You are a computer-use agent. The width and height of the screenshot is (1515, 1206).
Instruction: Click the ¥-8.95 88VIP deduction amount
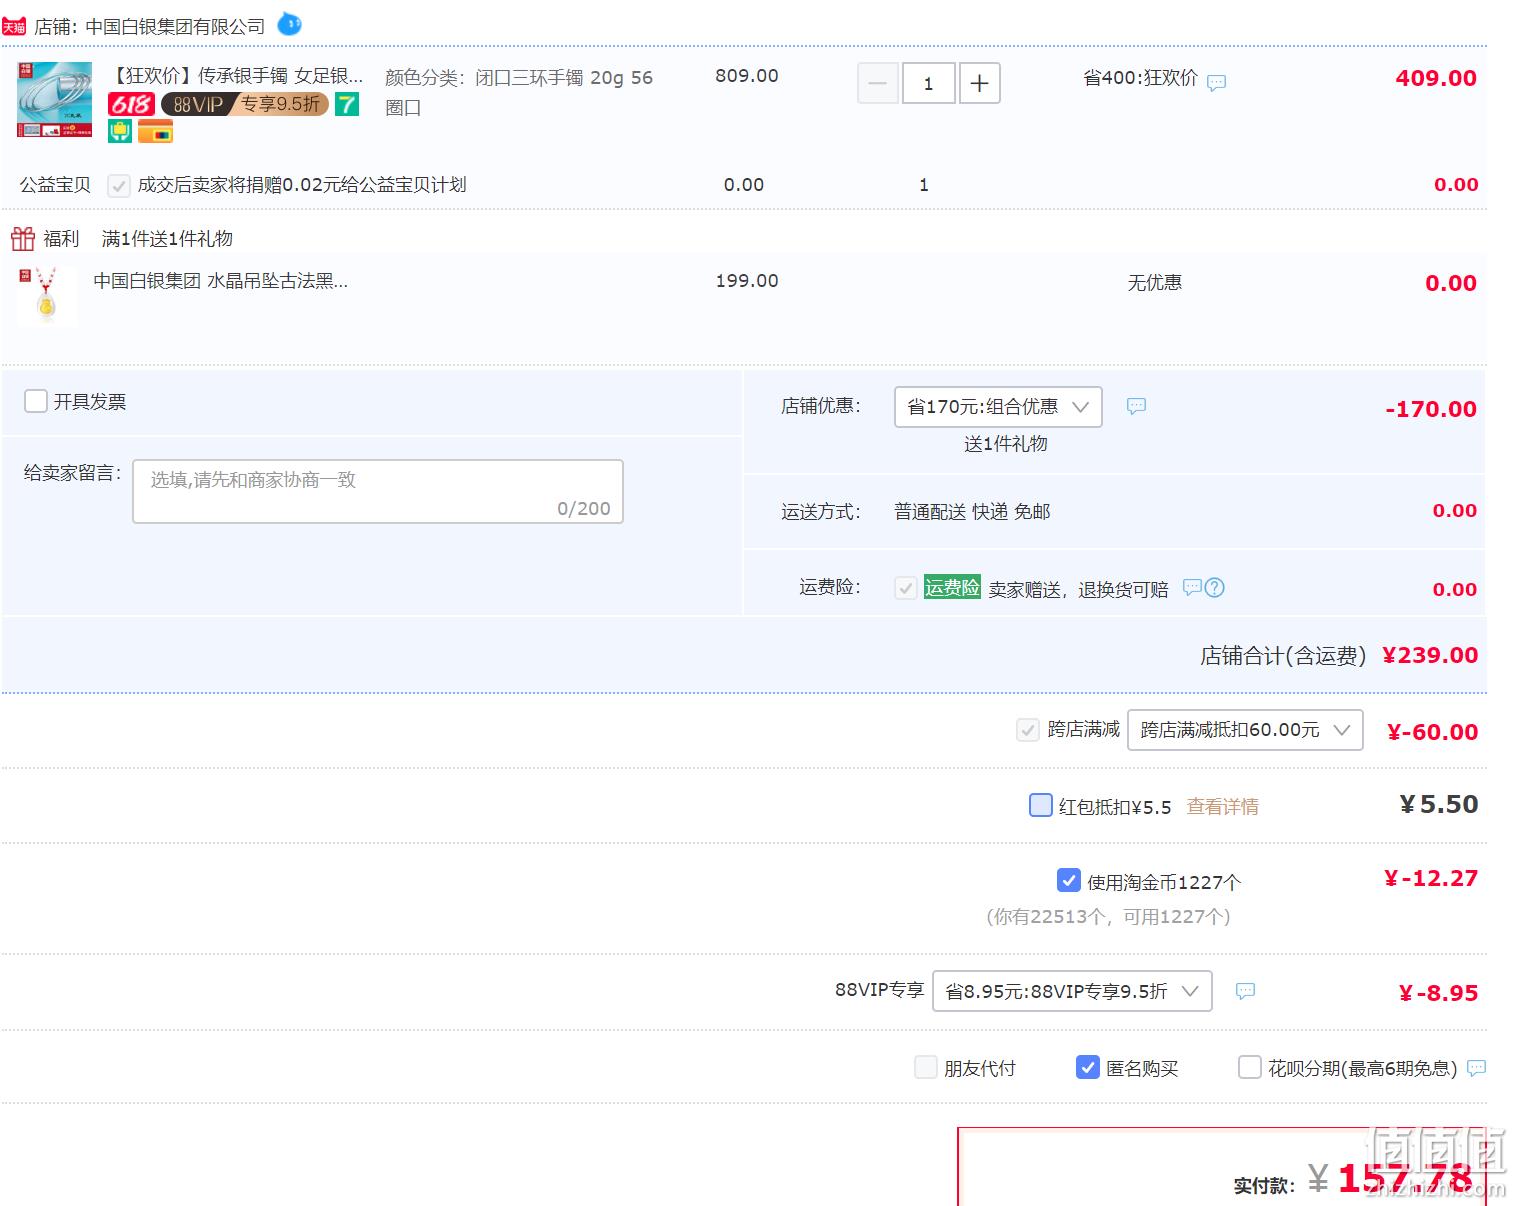[1438, 993]
